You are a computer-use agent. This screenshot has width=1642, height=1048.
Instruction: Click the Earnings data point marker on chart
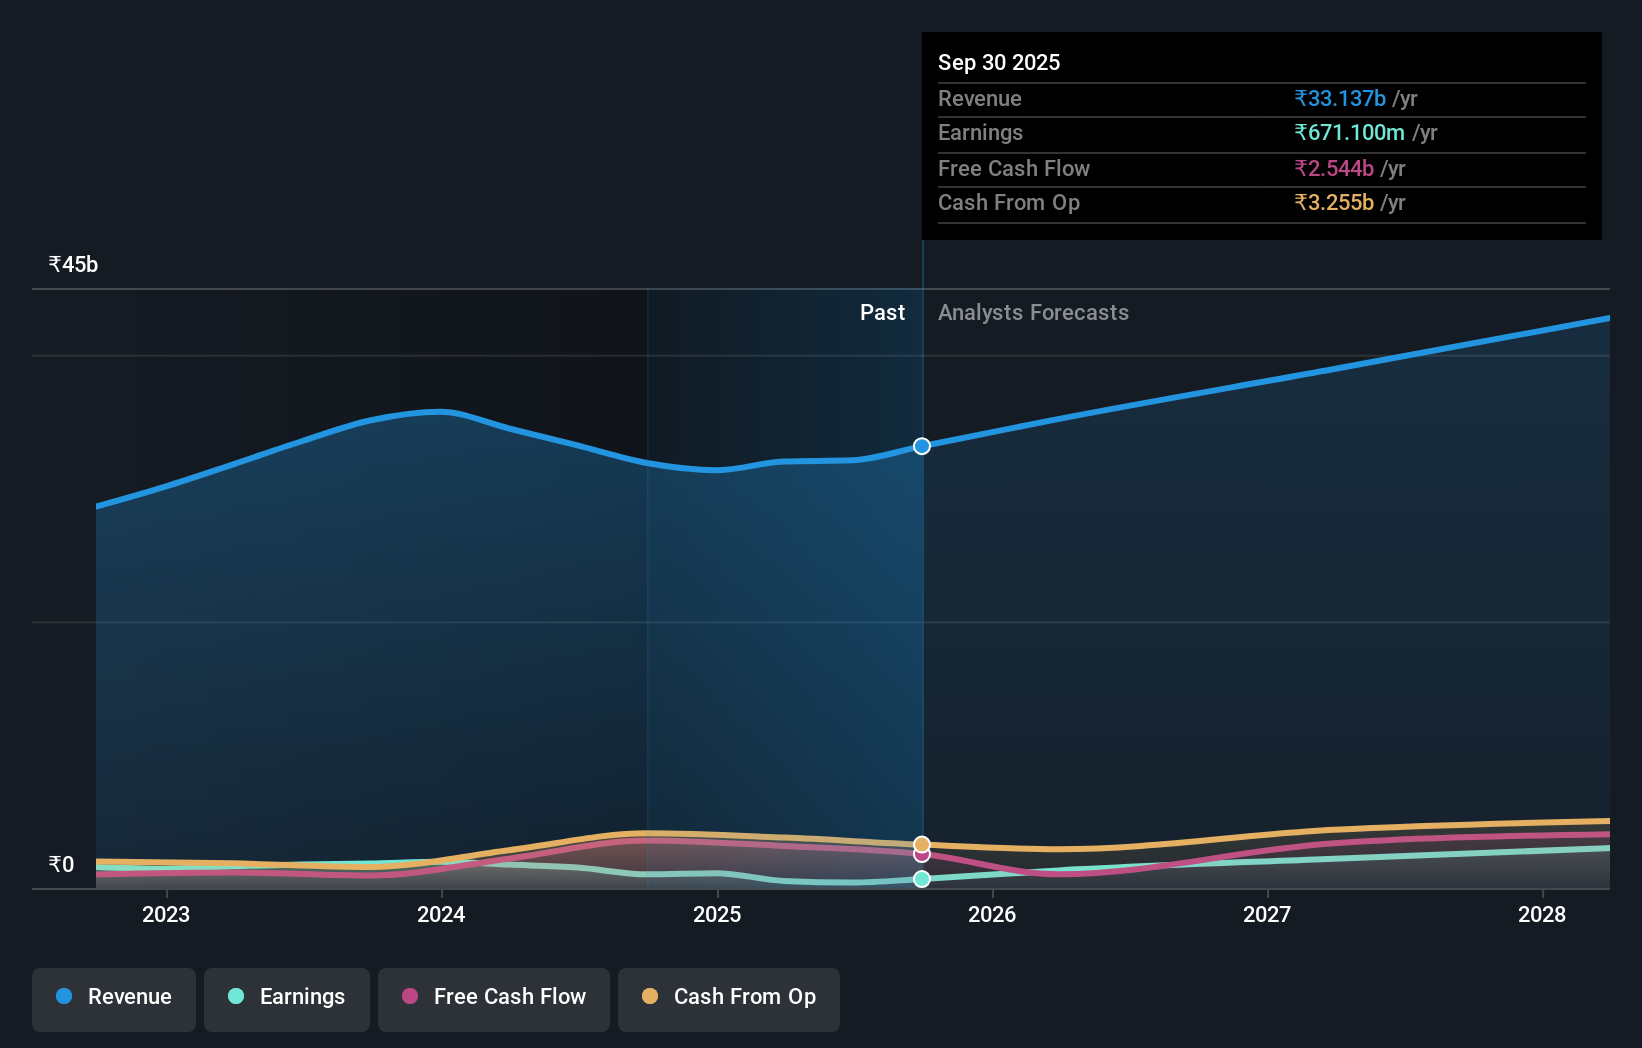point(920,879)
